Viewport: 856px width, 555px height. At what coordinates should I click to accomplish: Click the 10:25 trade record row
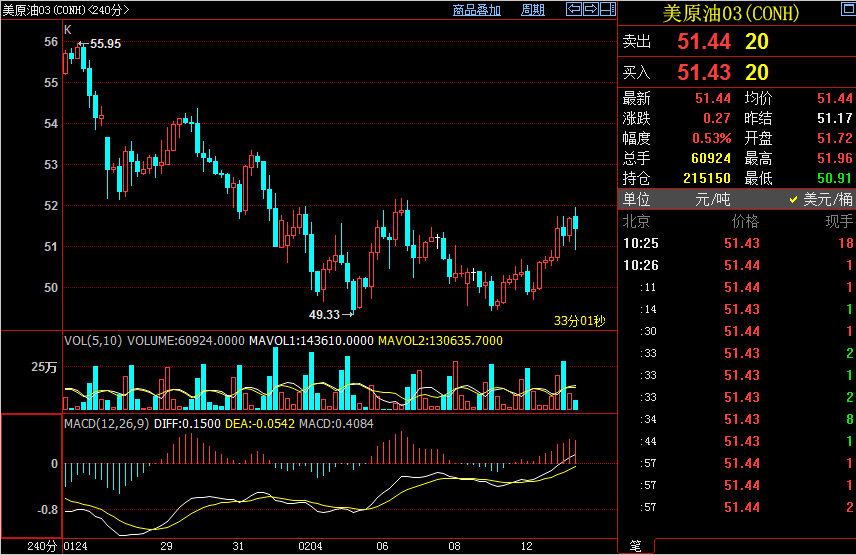737,243
